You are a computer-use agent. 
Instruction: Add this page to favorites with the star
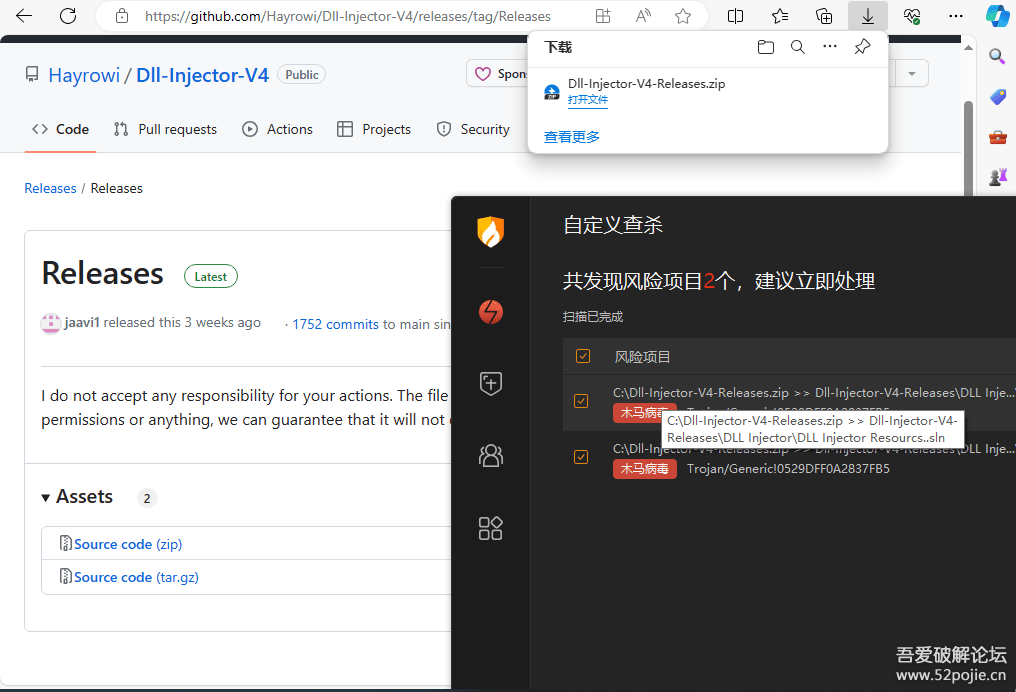point(683,16)
